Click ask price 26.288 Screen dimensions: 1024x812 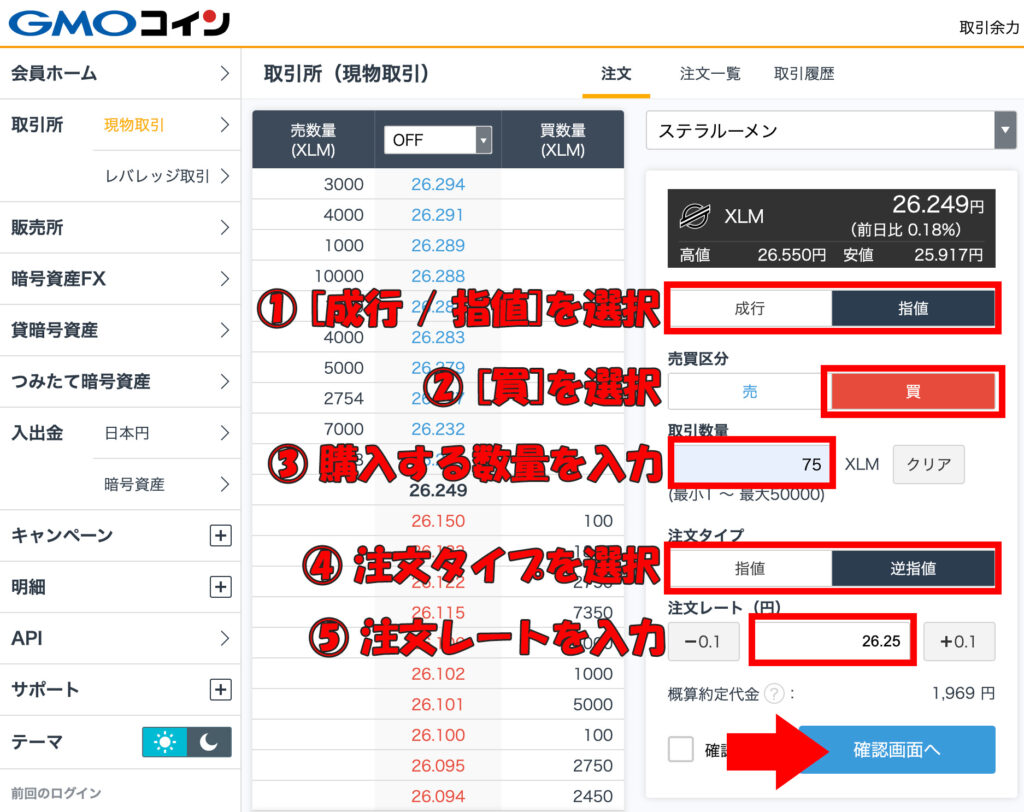[438, 276]
